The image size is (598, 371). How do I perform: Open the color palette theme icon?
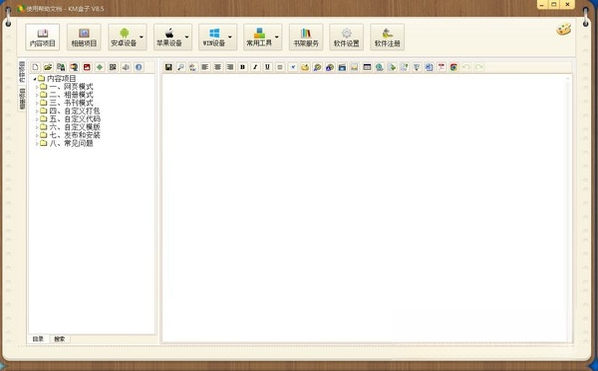point(563,29)
